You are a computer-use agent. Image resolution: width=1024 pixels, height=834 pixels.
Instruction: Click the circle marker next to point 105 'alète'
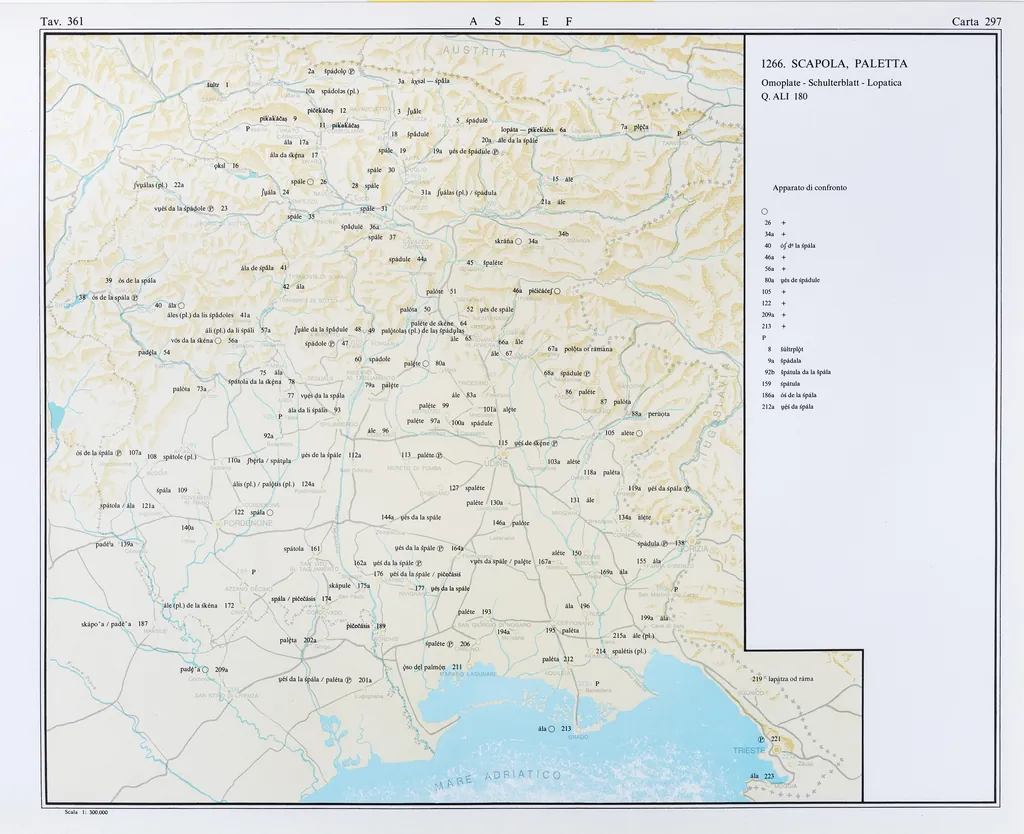point(639,433)
